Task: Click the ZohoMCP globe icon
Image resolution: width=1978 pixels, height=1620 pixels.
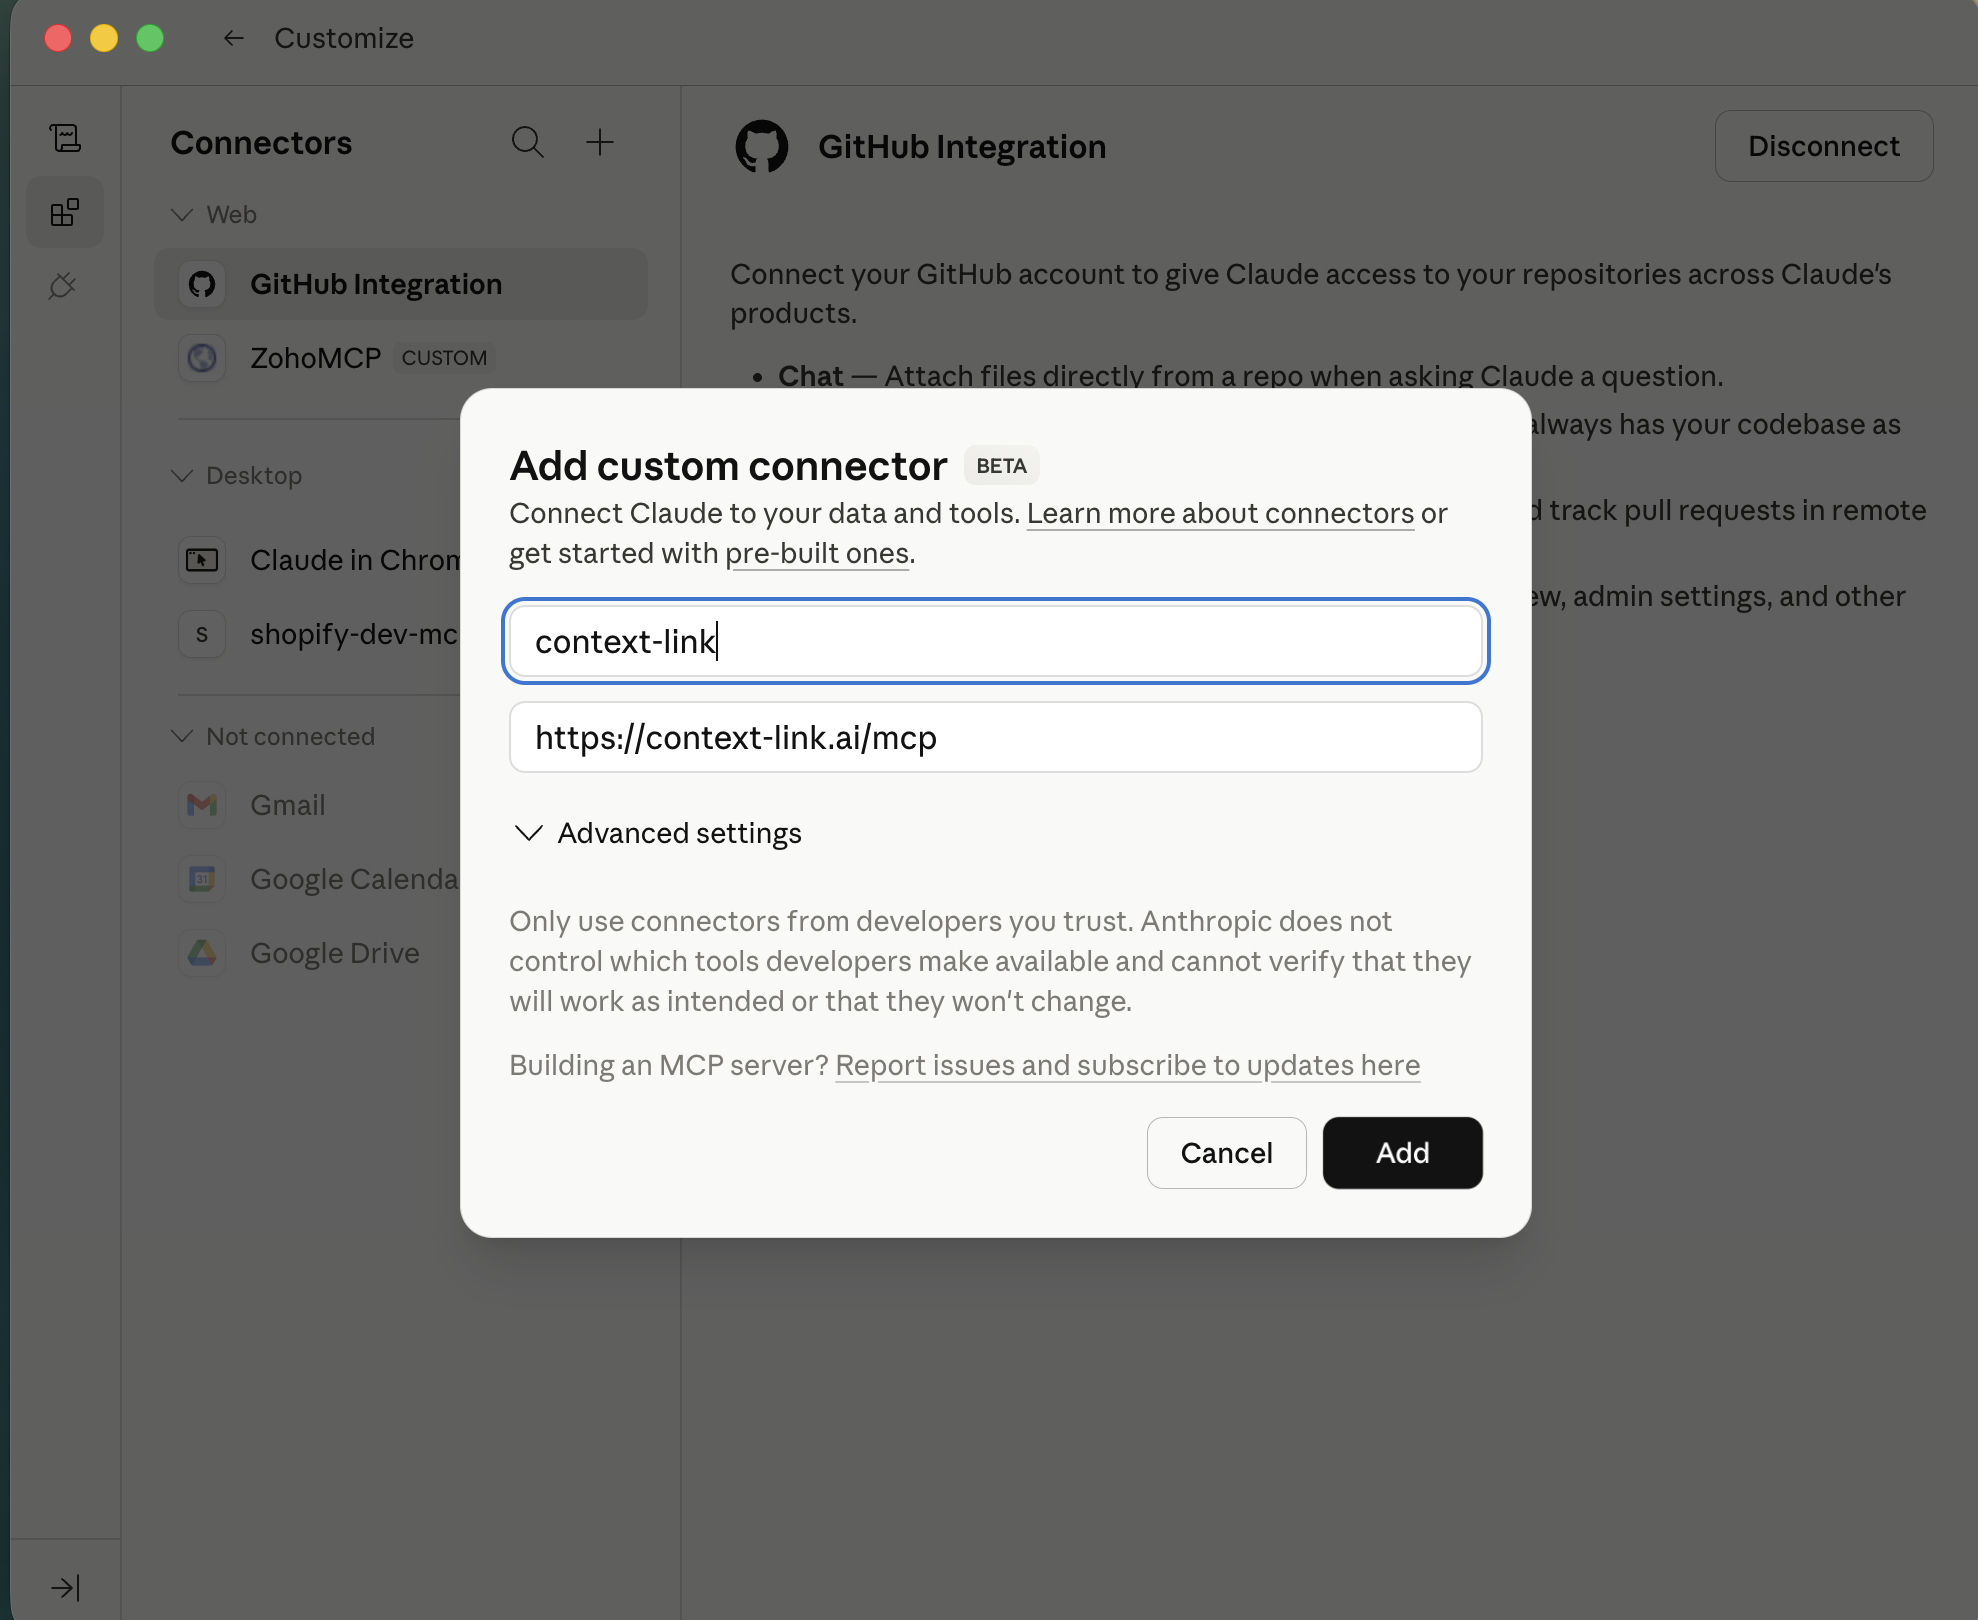Action: pyautogui.click(x=202, y=358)
